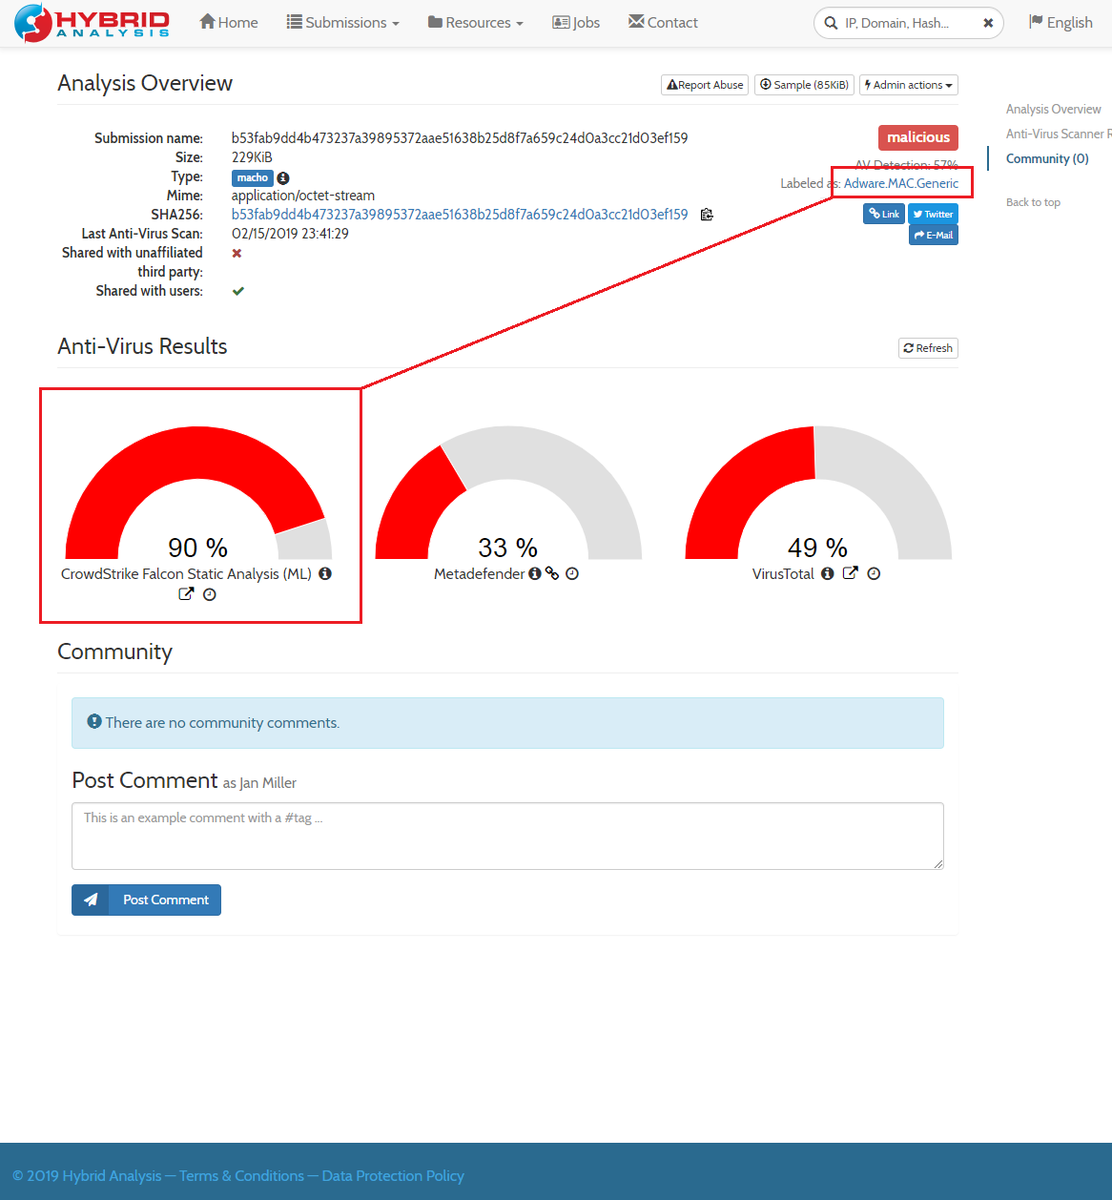The height and width of the screenshot is (1200, 1112).
Task: Open Data Protection Policy in the footer
Action: 393,1176
